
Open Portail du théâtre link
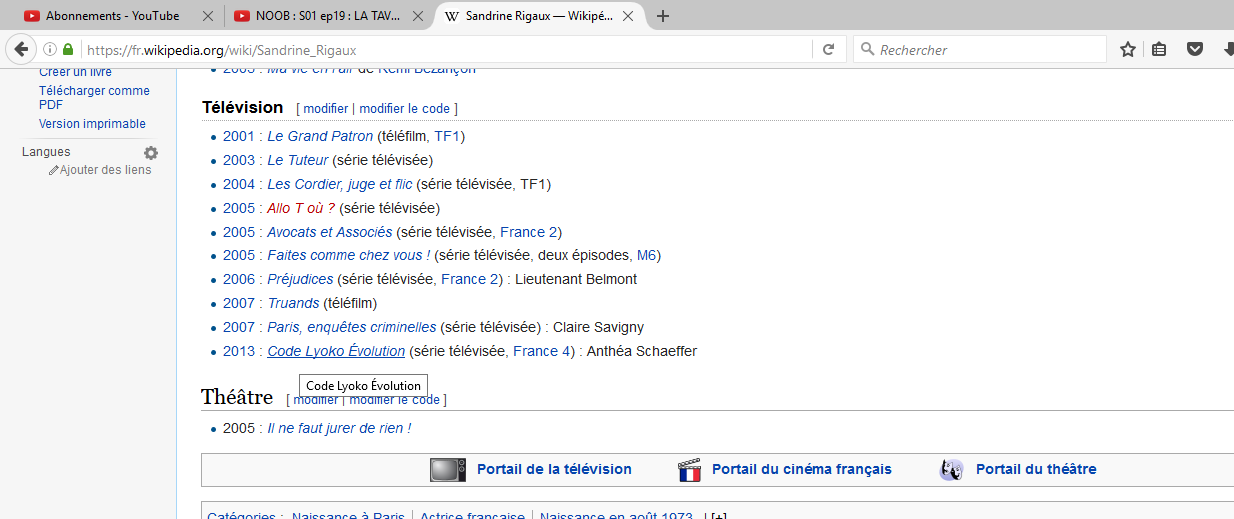click(1036, 469)
